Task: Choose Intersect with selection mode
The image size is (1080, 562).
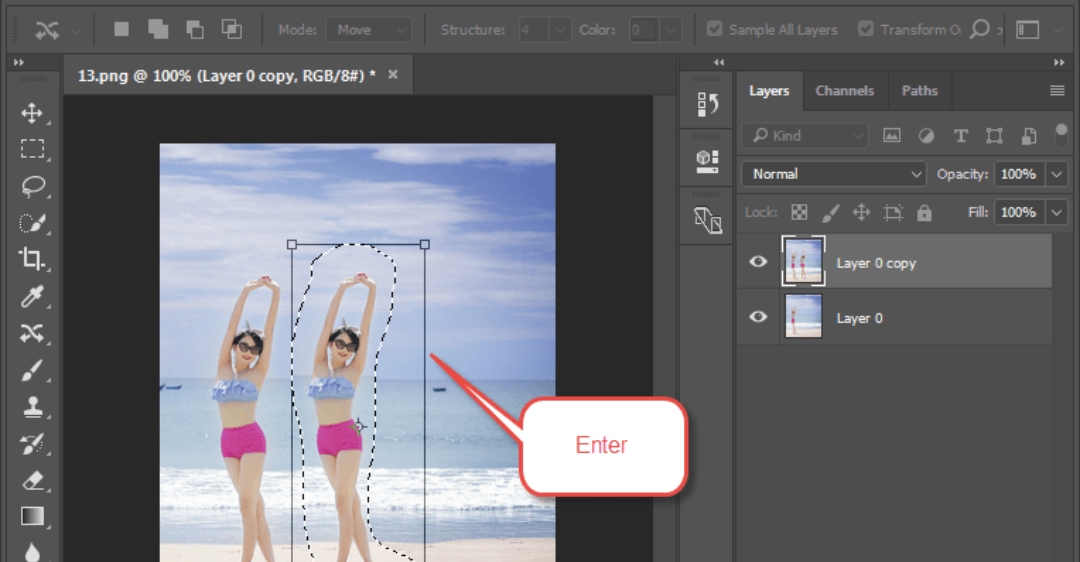Action: click(231, 30)
